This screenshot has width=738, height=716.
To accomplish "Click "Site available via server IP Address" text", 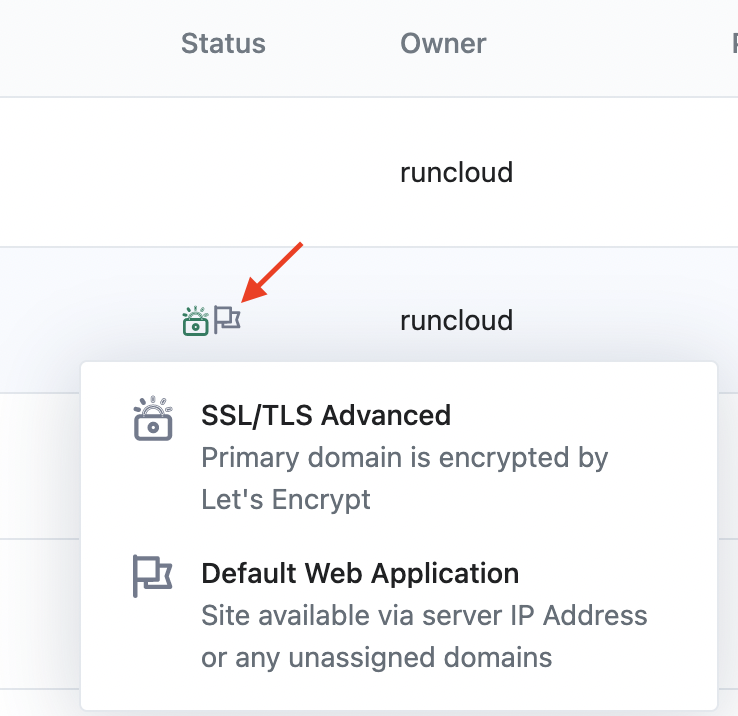I will click(424, 615).
